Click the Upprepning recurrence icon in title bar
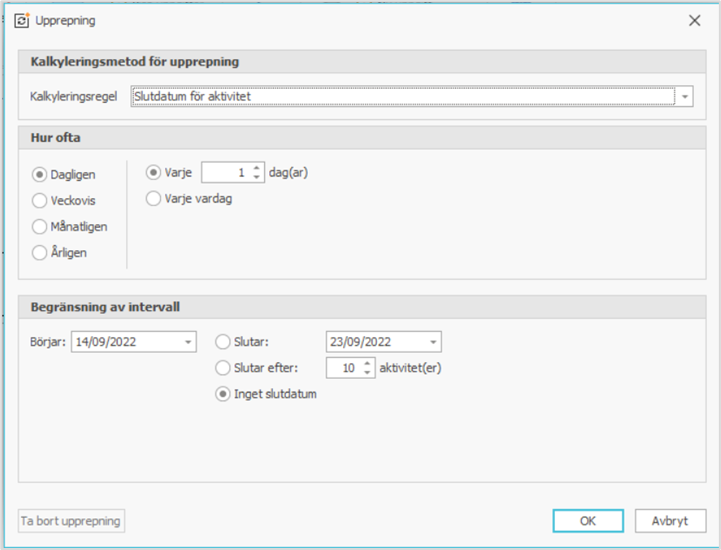721x550 pixels. pos(22,20)
